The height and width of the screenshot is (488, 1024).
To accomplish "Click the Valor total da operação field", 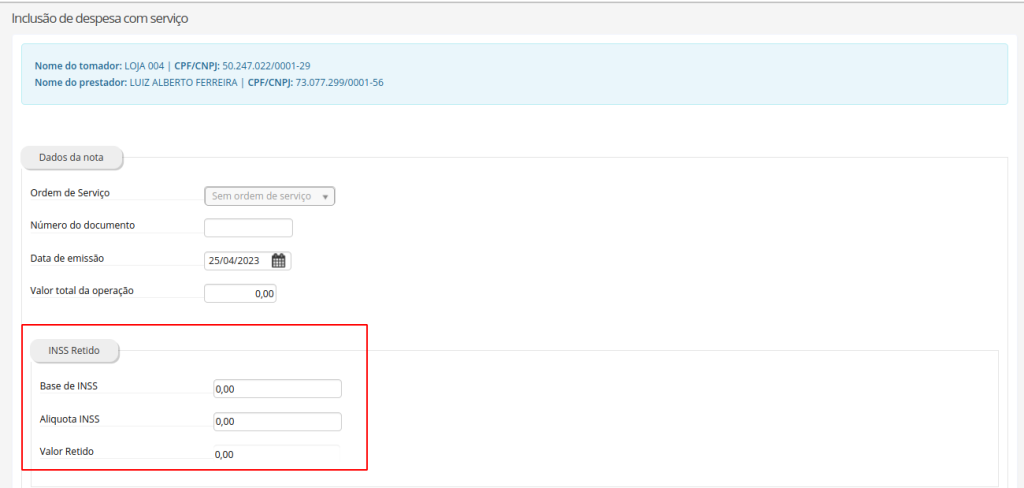I will tap(240, 294).
